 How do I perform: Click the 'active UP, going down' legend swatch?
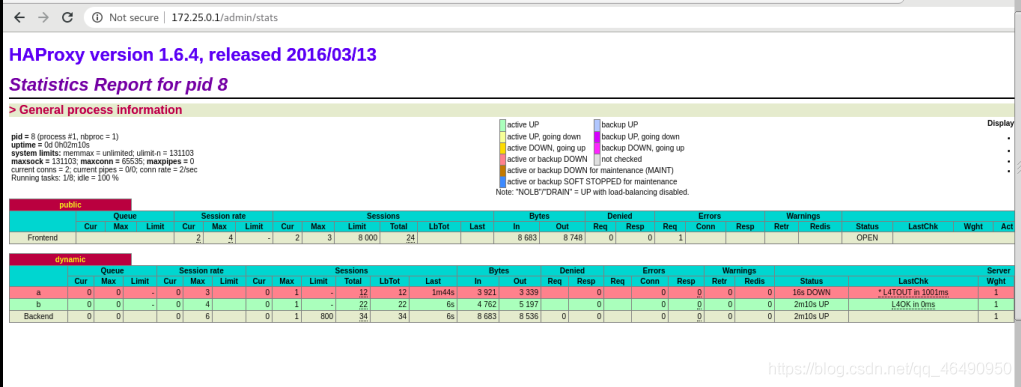click(503, 137)
